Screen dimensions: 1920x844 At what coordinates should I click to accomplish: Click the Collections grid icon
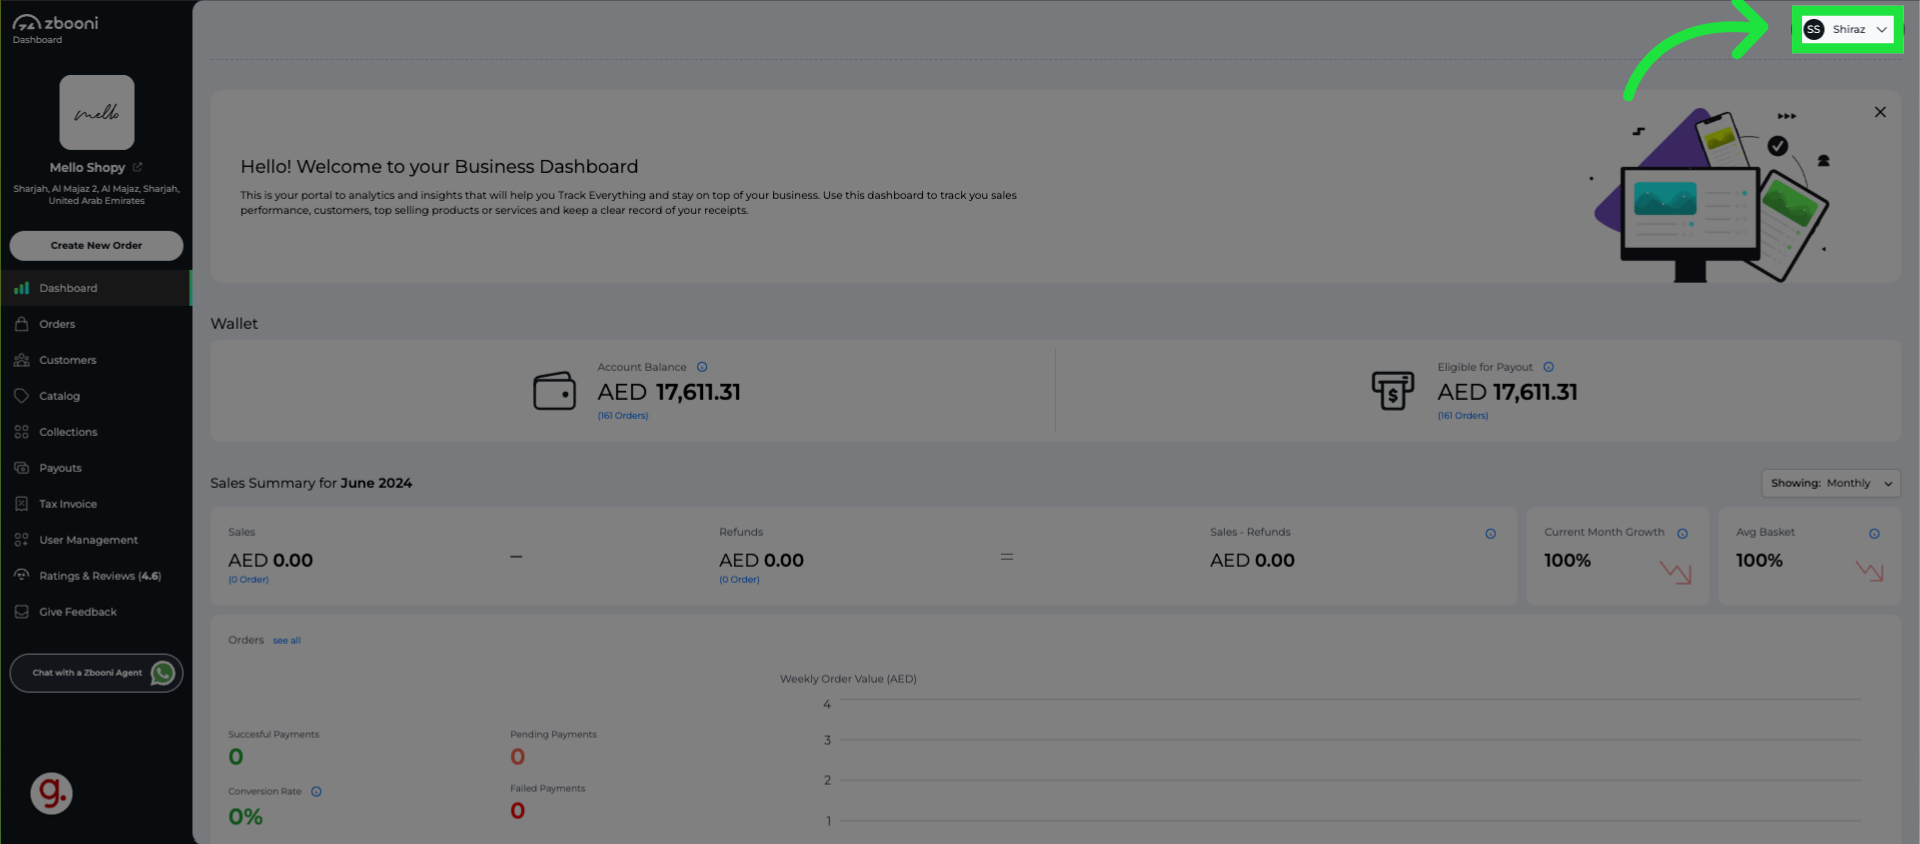[x=21, y=432]
